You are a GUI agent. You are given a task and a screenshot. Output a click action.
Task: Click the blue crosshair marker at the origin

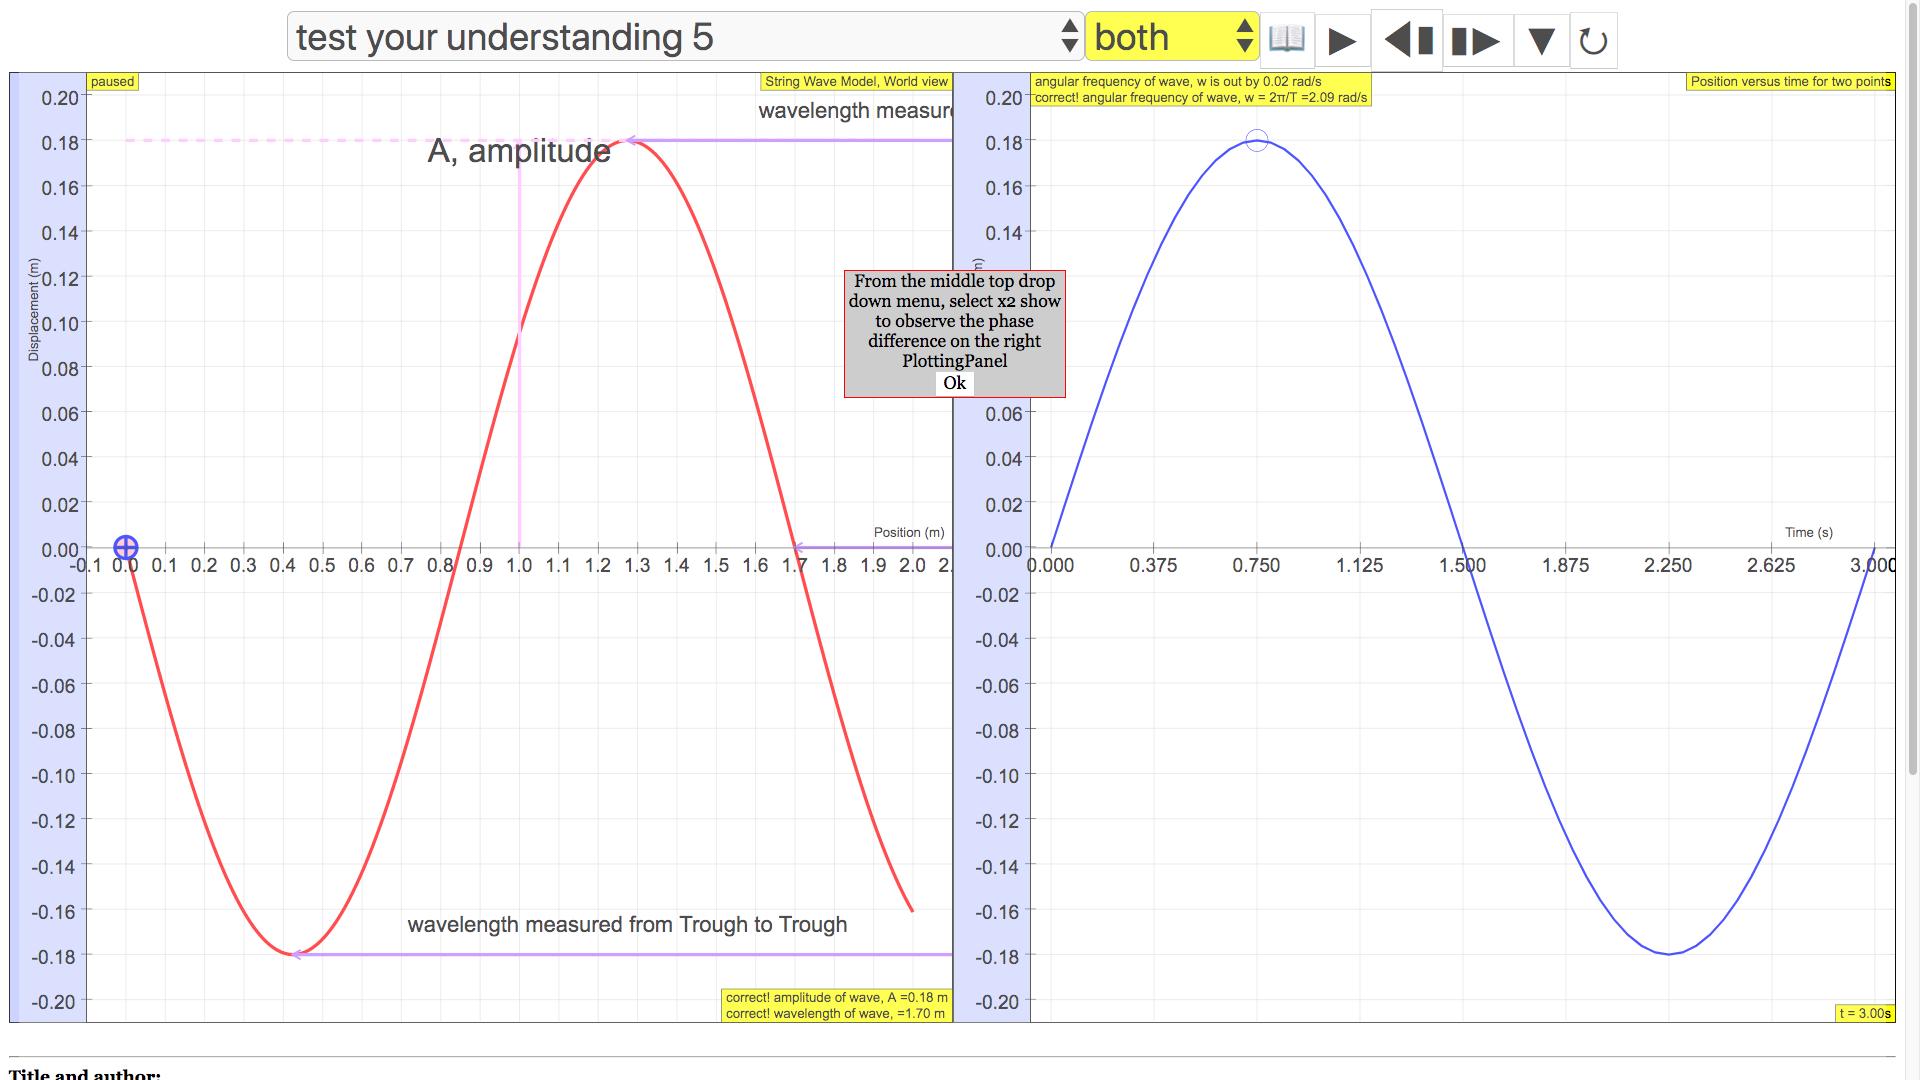(x=126, y=547)
